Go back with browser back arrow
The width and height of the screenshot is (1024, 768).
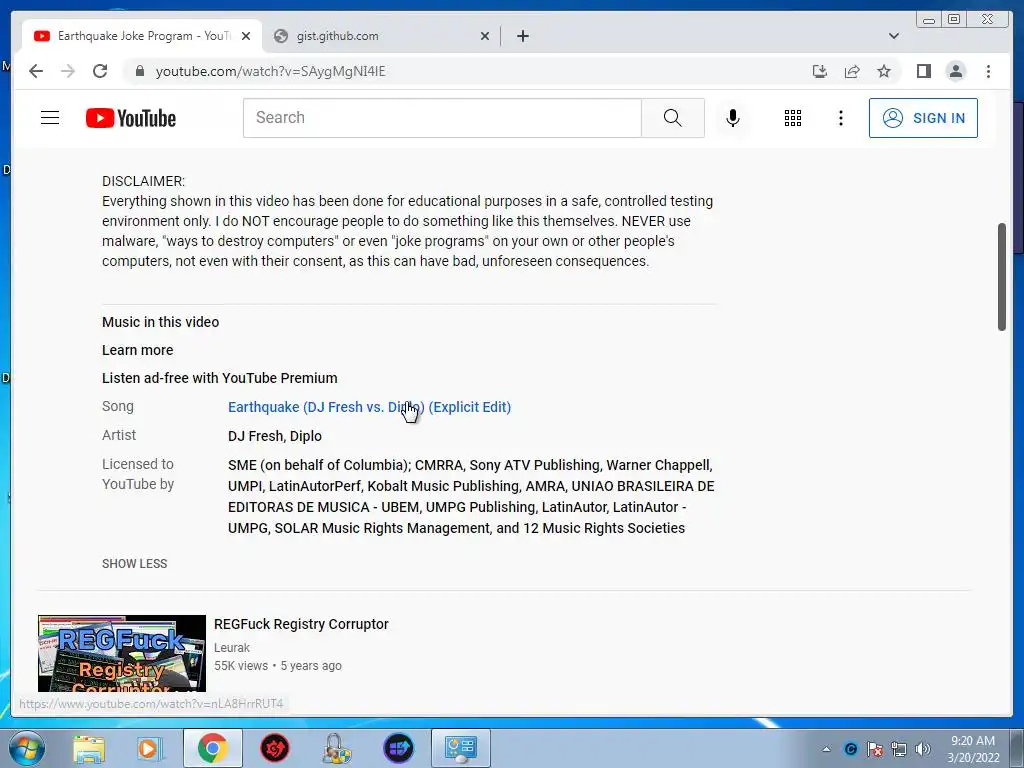[x=36, y=71]
